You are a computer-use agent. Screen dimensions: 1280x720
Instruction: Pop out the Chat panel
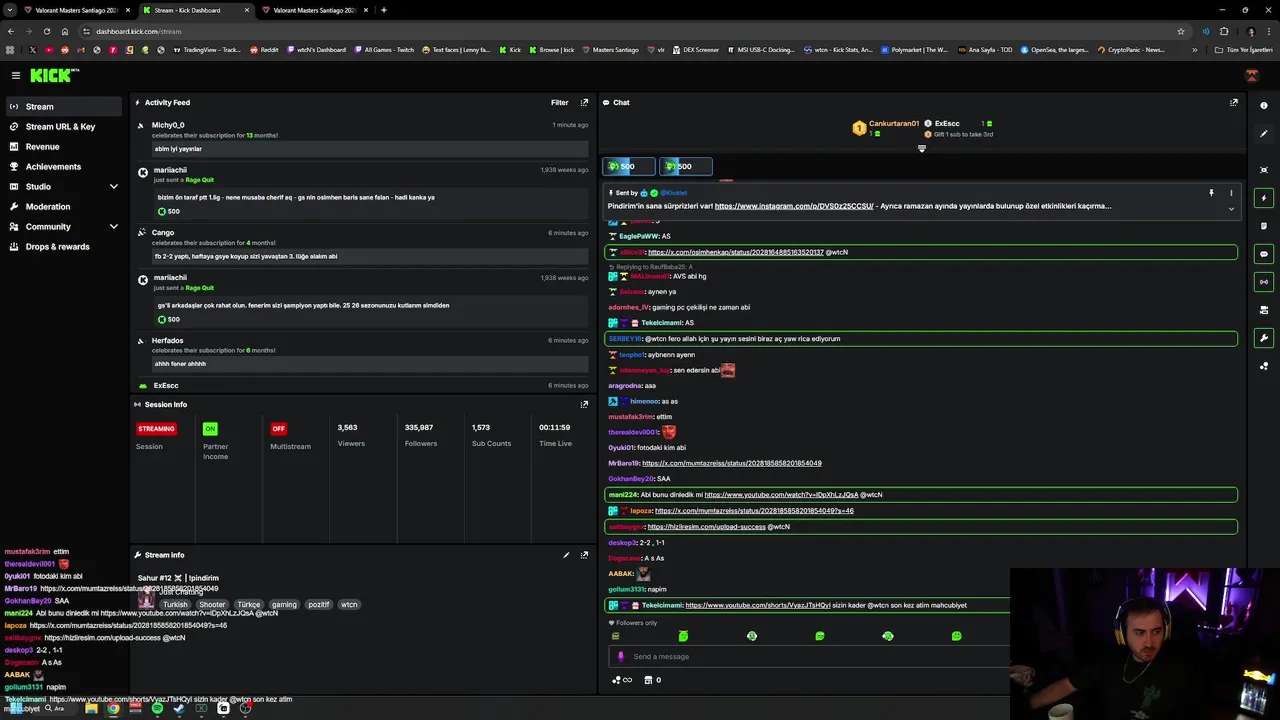tap(1234, 102)
